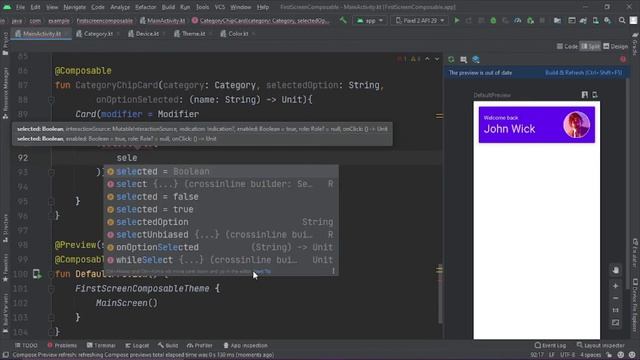Open the App Inspection tool window
Image resolution: width=640 pixels, height=360 pixels.
click(246, 345)
